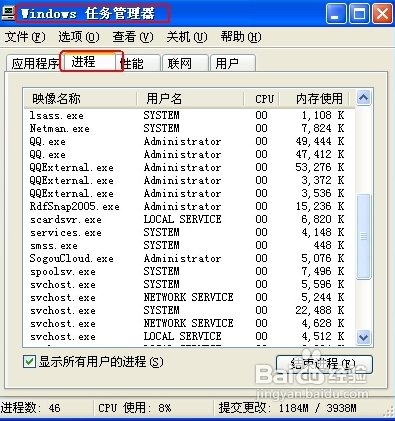
Task: Click the scrollbar up arrow
Action: (x=363, y=98)
